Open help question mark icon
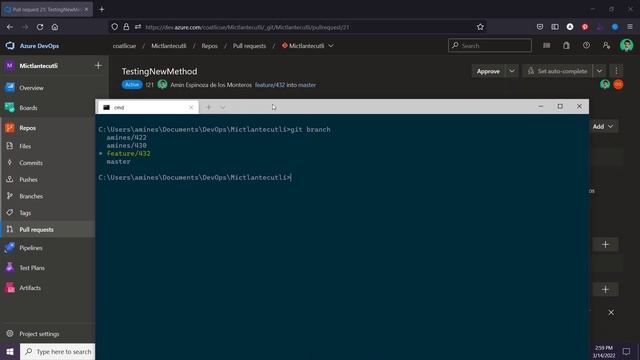Screen dimensions: 640x360 (x=586, y=45)
